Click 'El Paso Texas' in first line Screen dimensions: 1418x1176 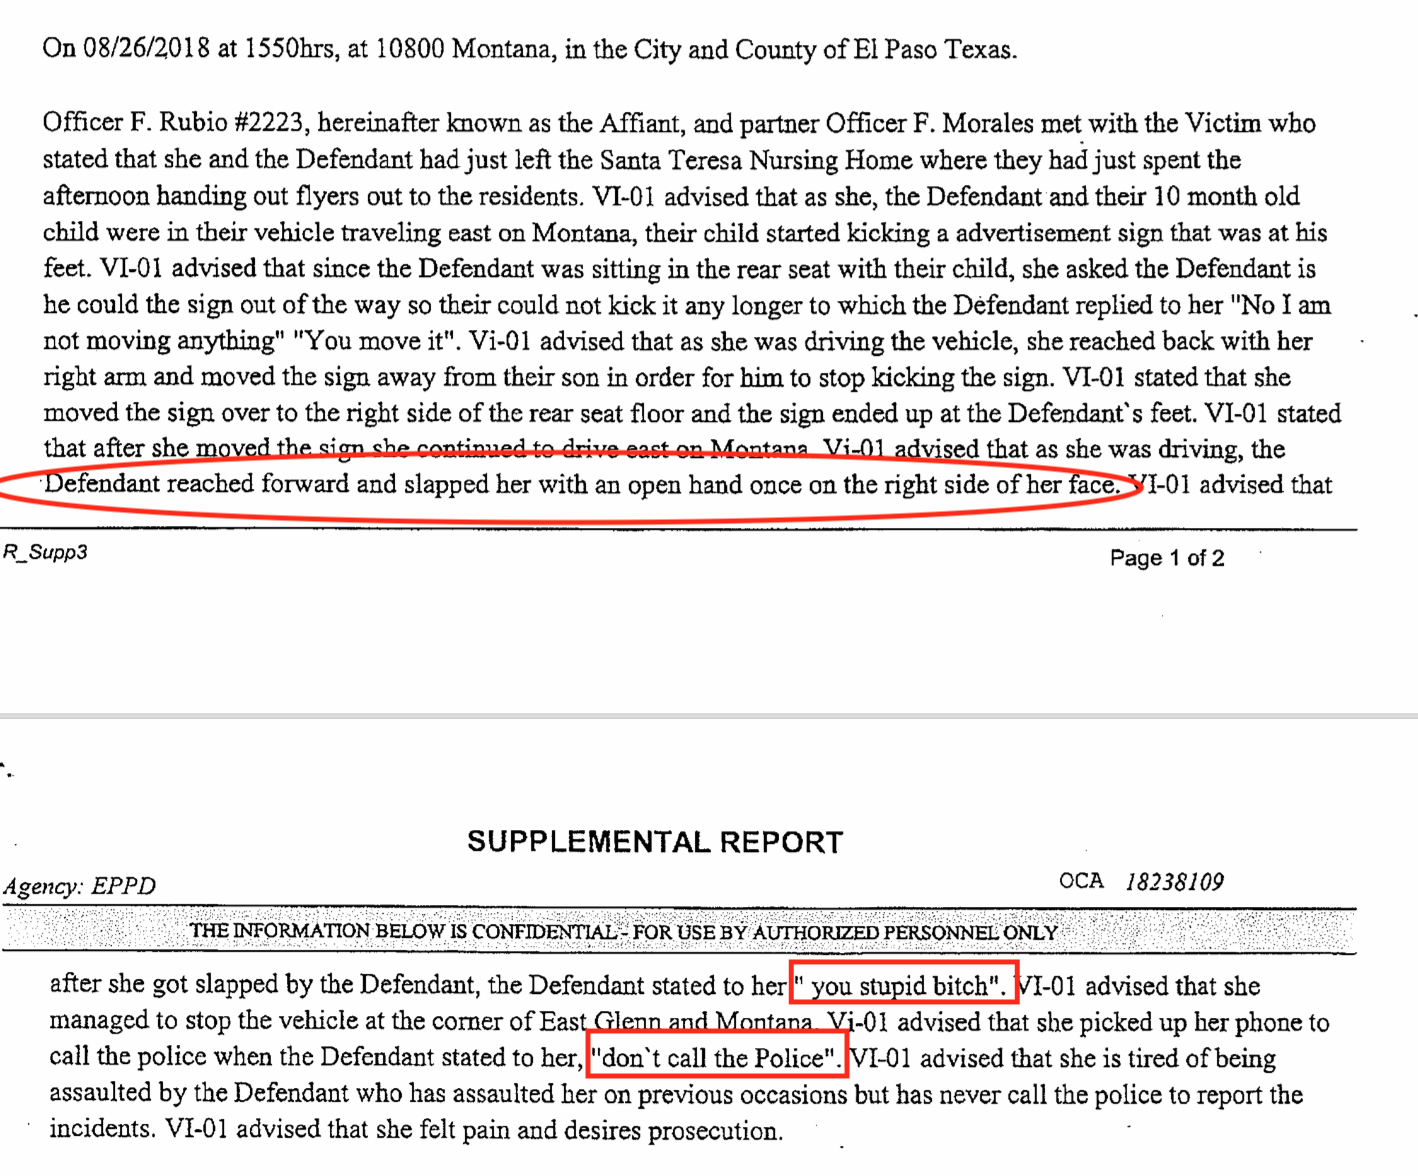pyautogui.click(x=935, y=49)
